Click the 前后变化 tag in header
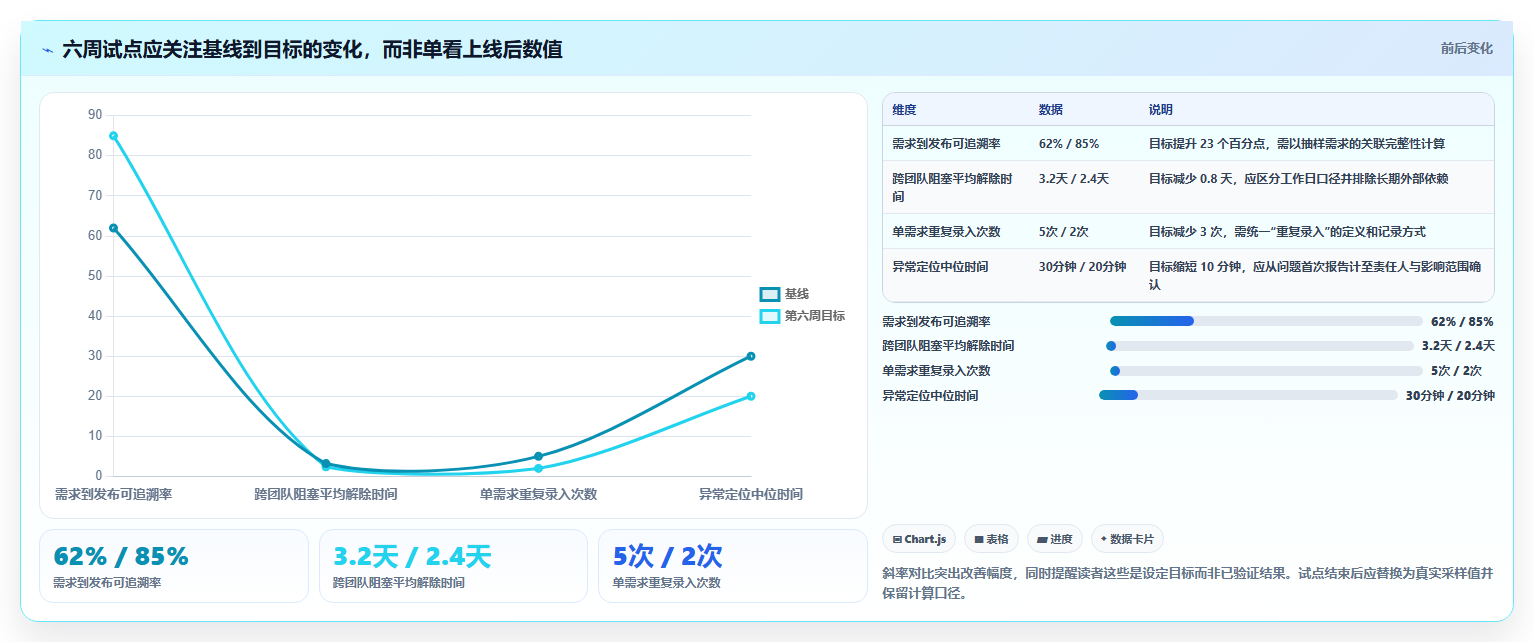 pyautogui.click(x=1466, y=48)
